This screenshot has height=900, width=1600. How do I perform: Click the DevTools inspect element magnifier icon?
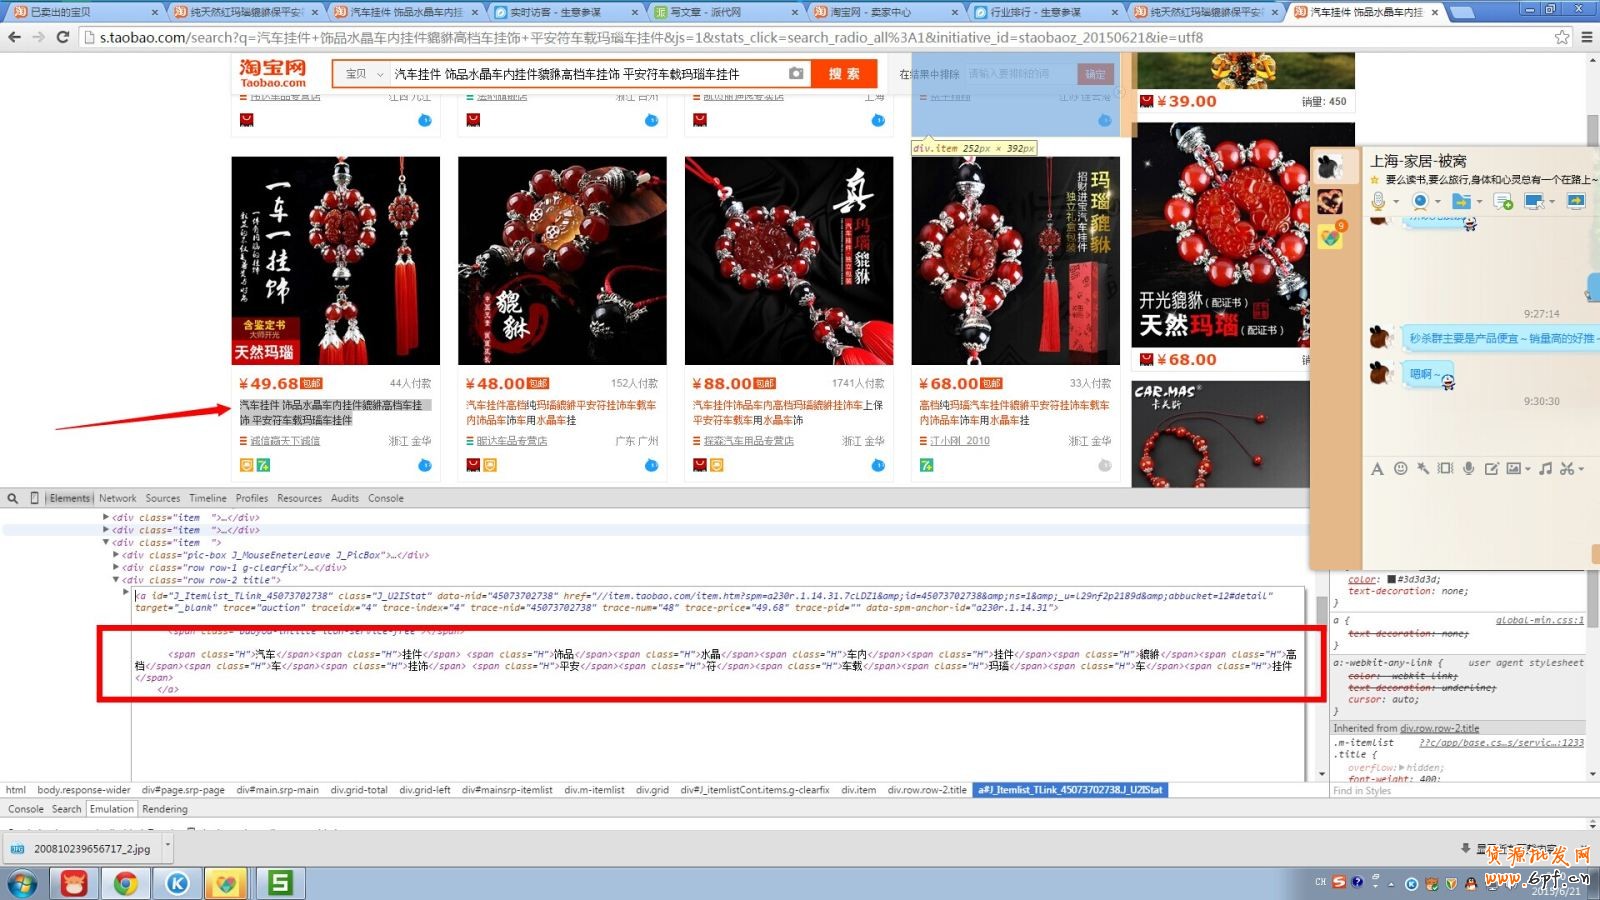(13, 498)
